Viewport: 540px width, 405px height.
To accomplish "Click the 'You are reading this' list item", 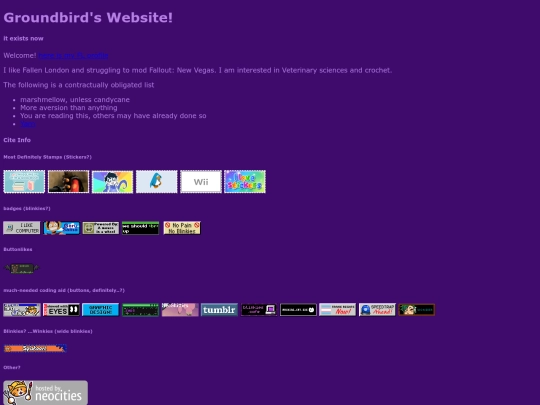I will 113,116.
